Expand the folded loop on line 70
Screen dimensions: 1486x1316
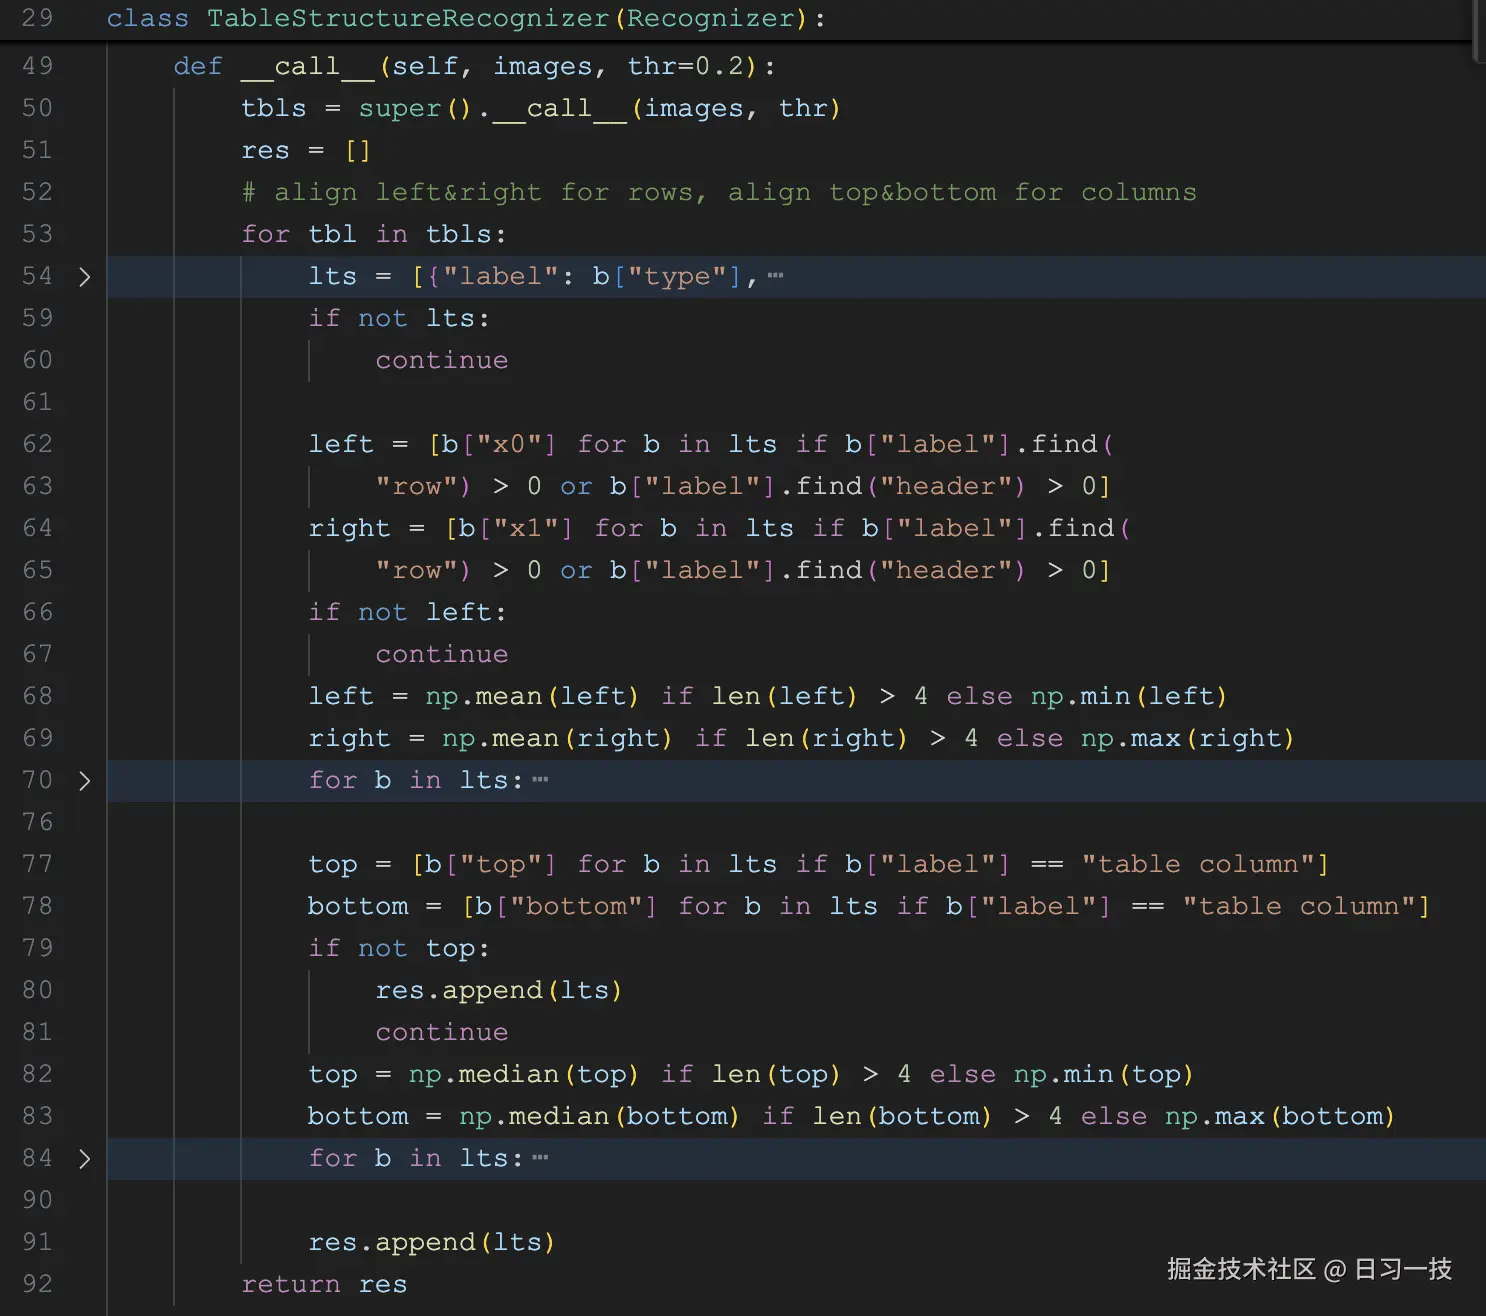[85, 781]
